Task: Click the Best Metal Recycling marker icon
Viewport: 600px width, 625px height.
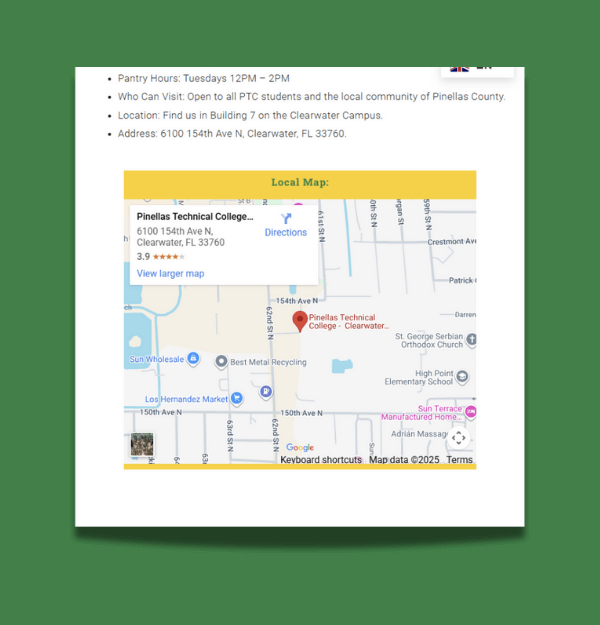Action: click(221, 362)
